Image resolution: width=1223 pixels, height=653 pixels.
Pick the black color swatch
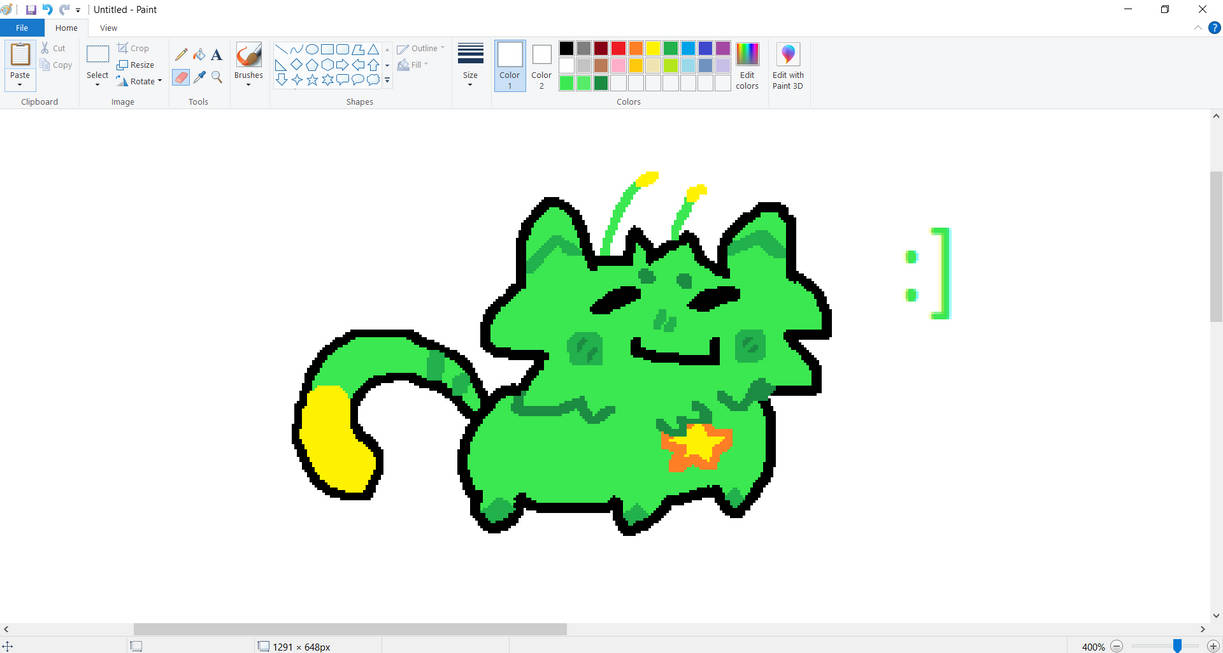coord(567,48)
